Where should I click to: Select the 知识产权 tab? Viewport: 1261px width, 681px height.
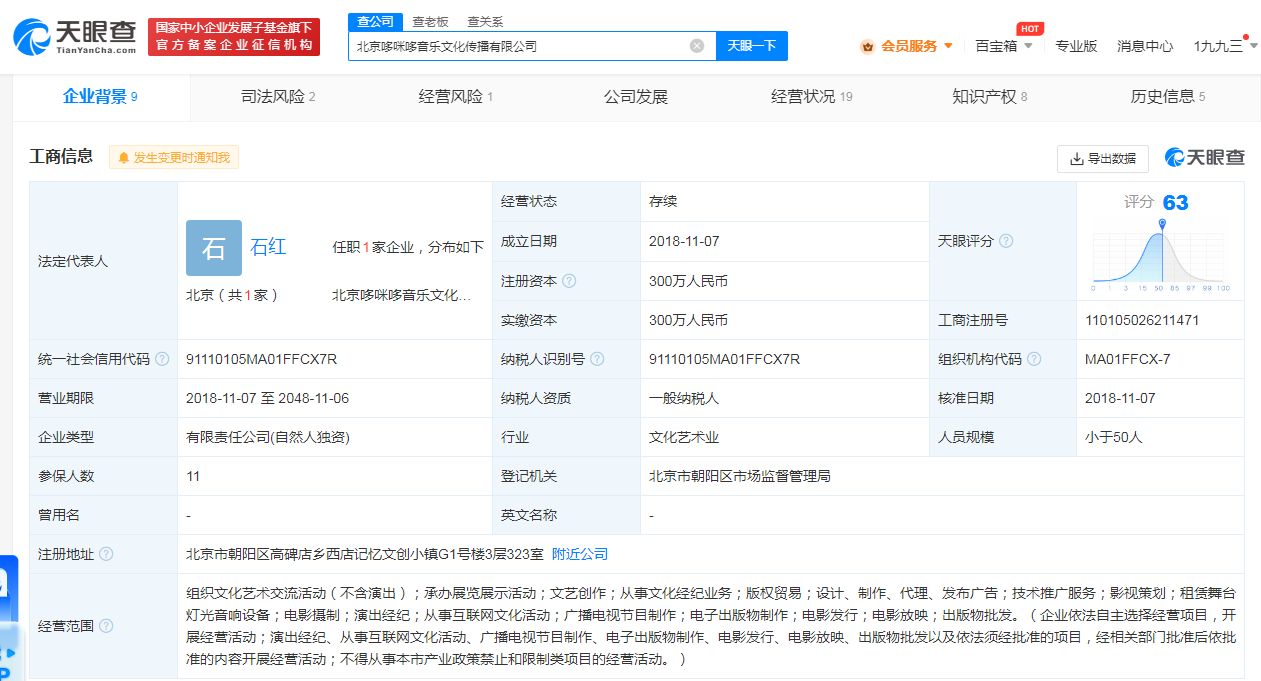click(989, 97)
